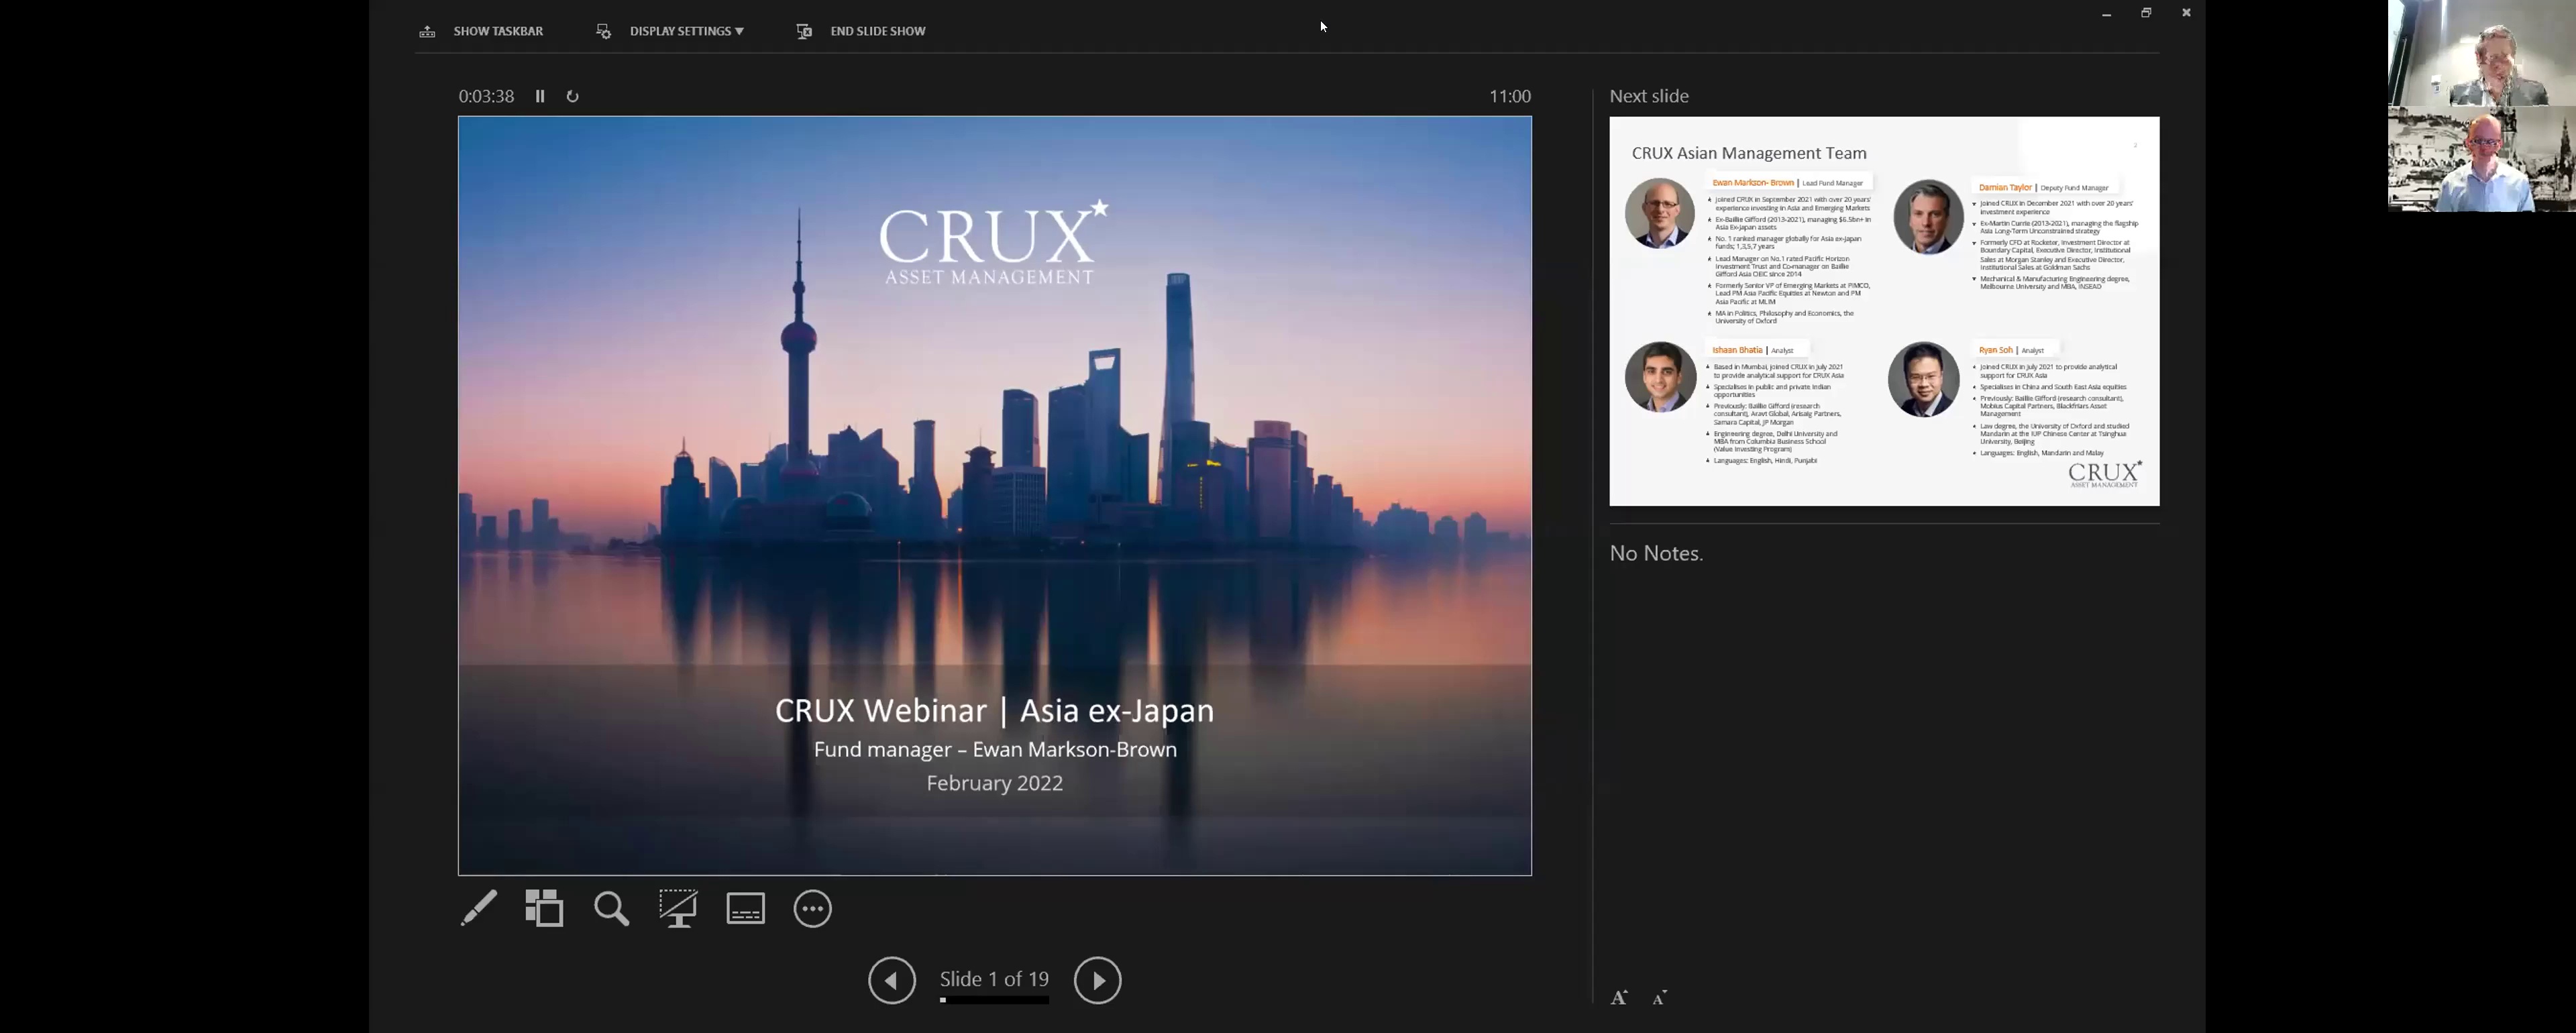The height and width of the screenshot is (1033, 2576).
Task: Pause the presentation timer
Action: [540, 96]
